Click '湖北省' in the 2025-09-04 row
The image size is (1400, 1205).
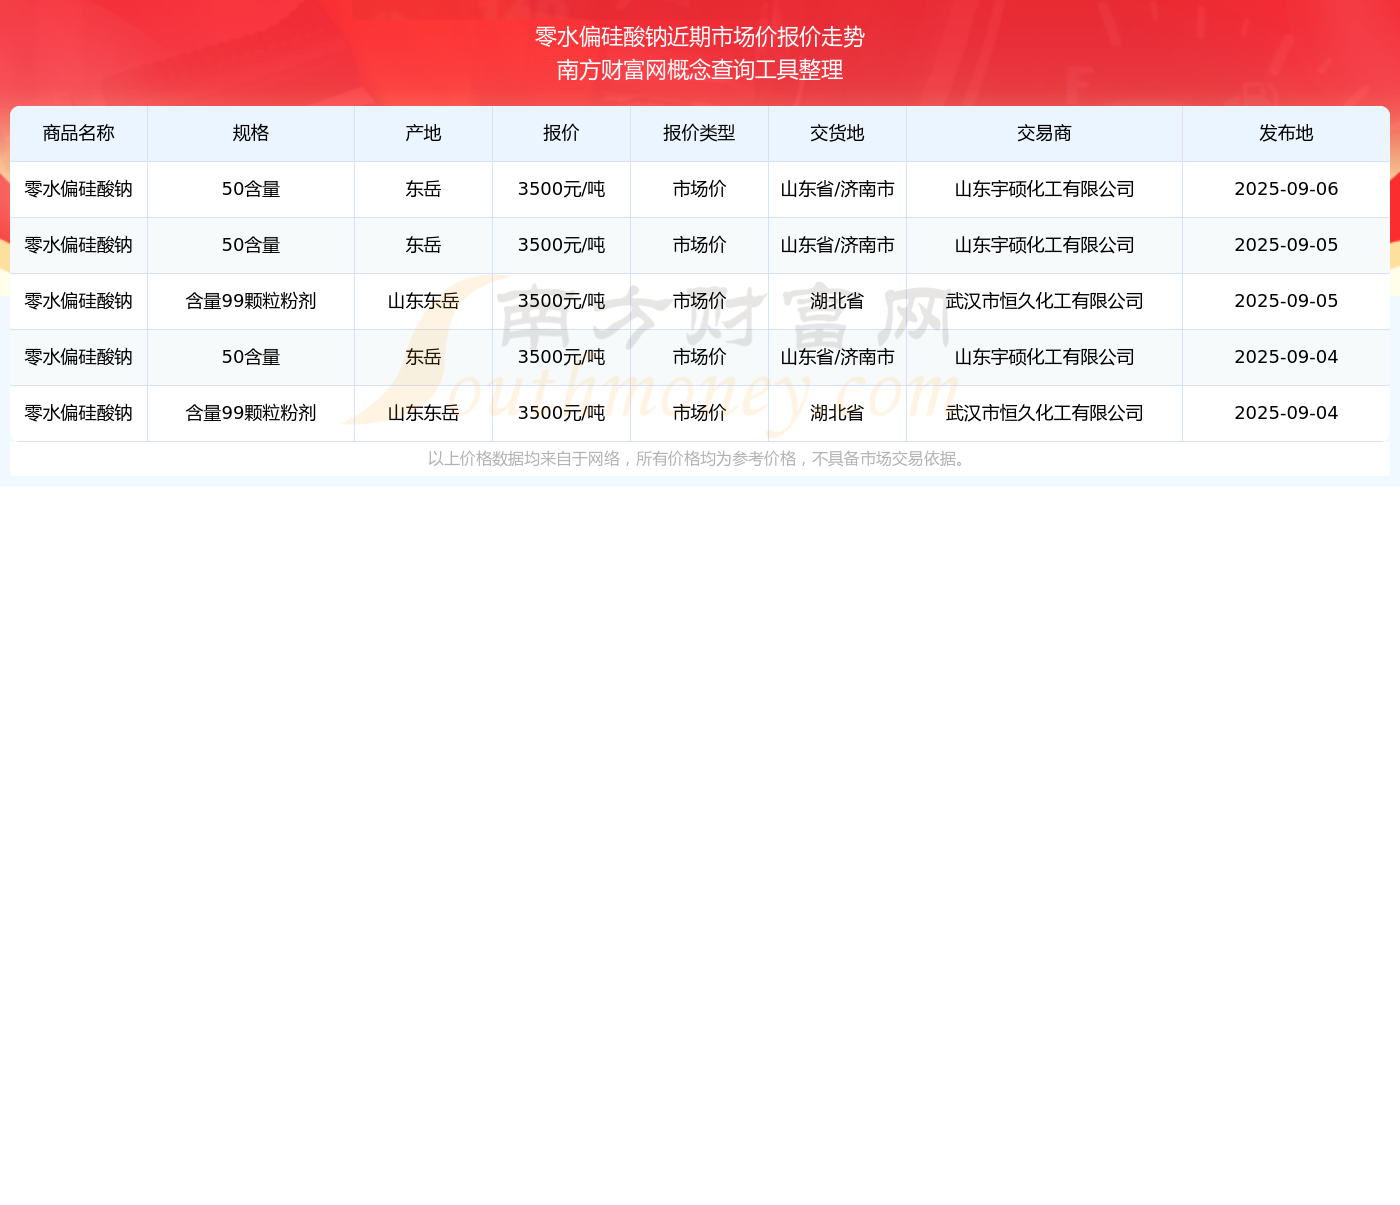pyautogui.click(x=838, y=413)
